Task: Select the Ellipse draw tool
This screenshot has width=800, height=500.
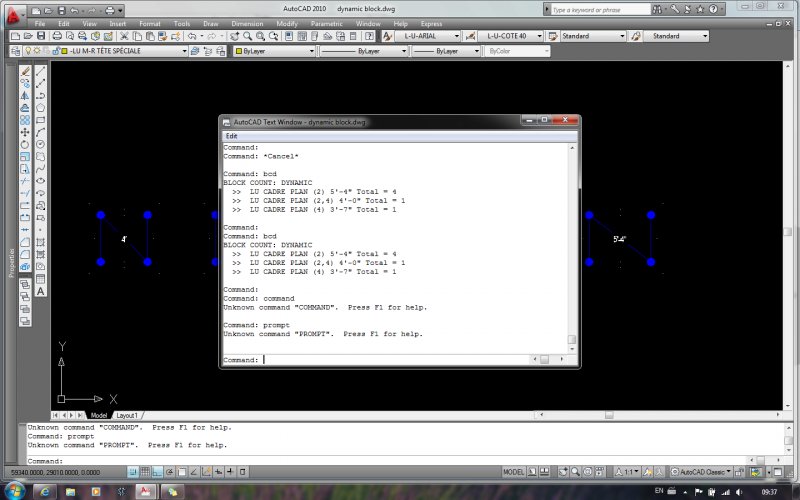Action: tap(41, 181)
